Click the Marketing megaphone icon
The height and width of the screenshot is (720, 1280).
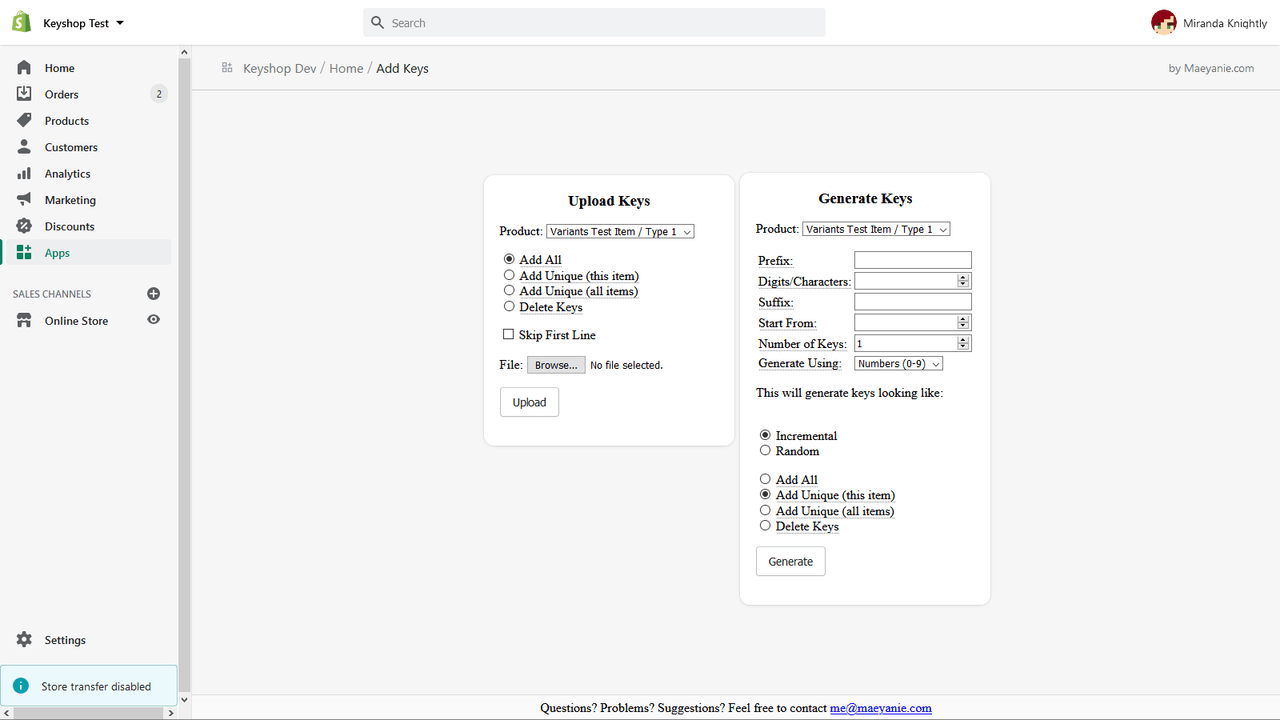[x=24, y=200]
